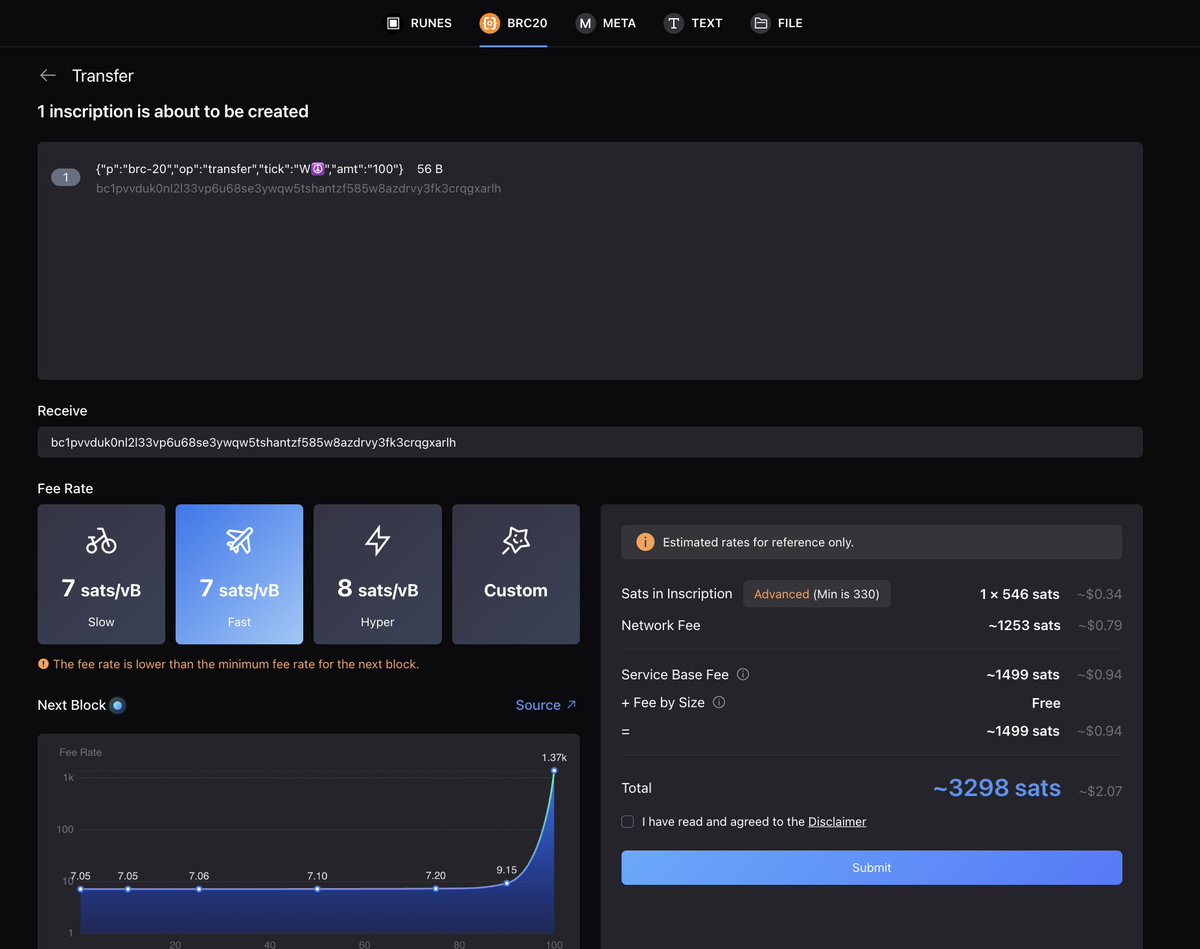This screenshot has width=1200, height=949.
Task: Switch to the META tab
Action: [x=606, y=23]
